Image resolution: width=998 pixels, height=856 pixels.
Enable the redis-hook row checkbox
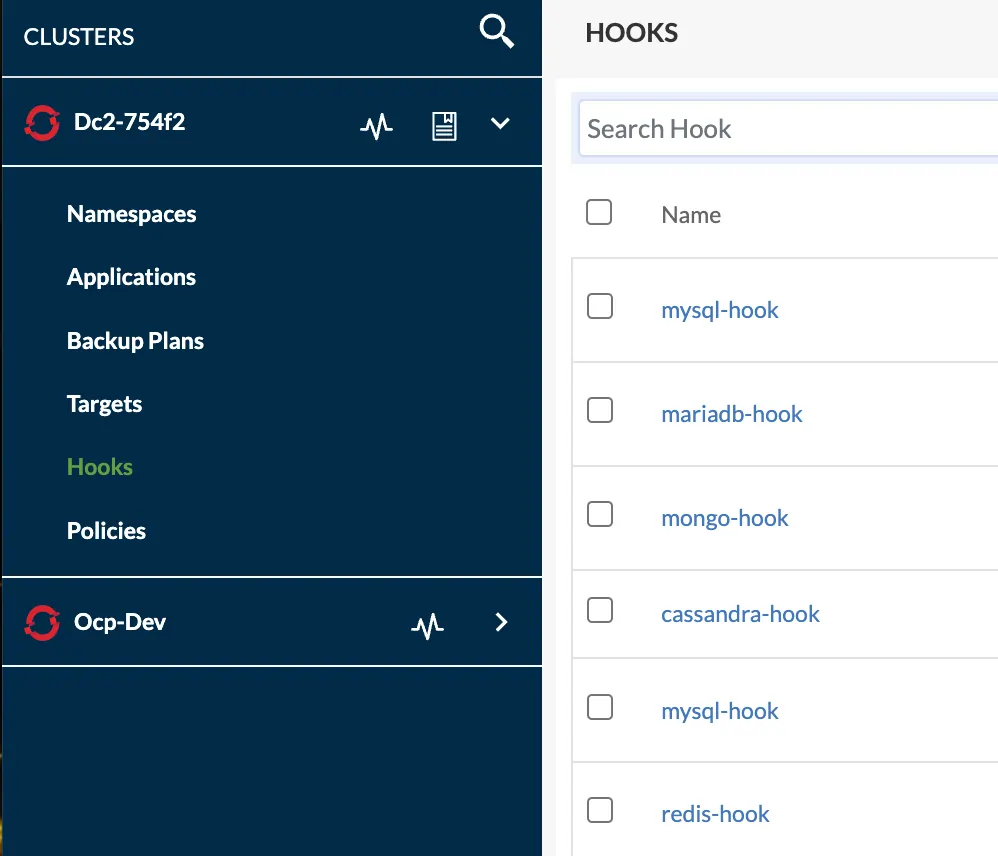click(x=600, y=810)
